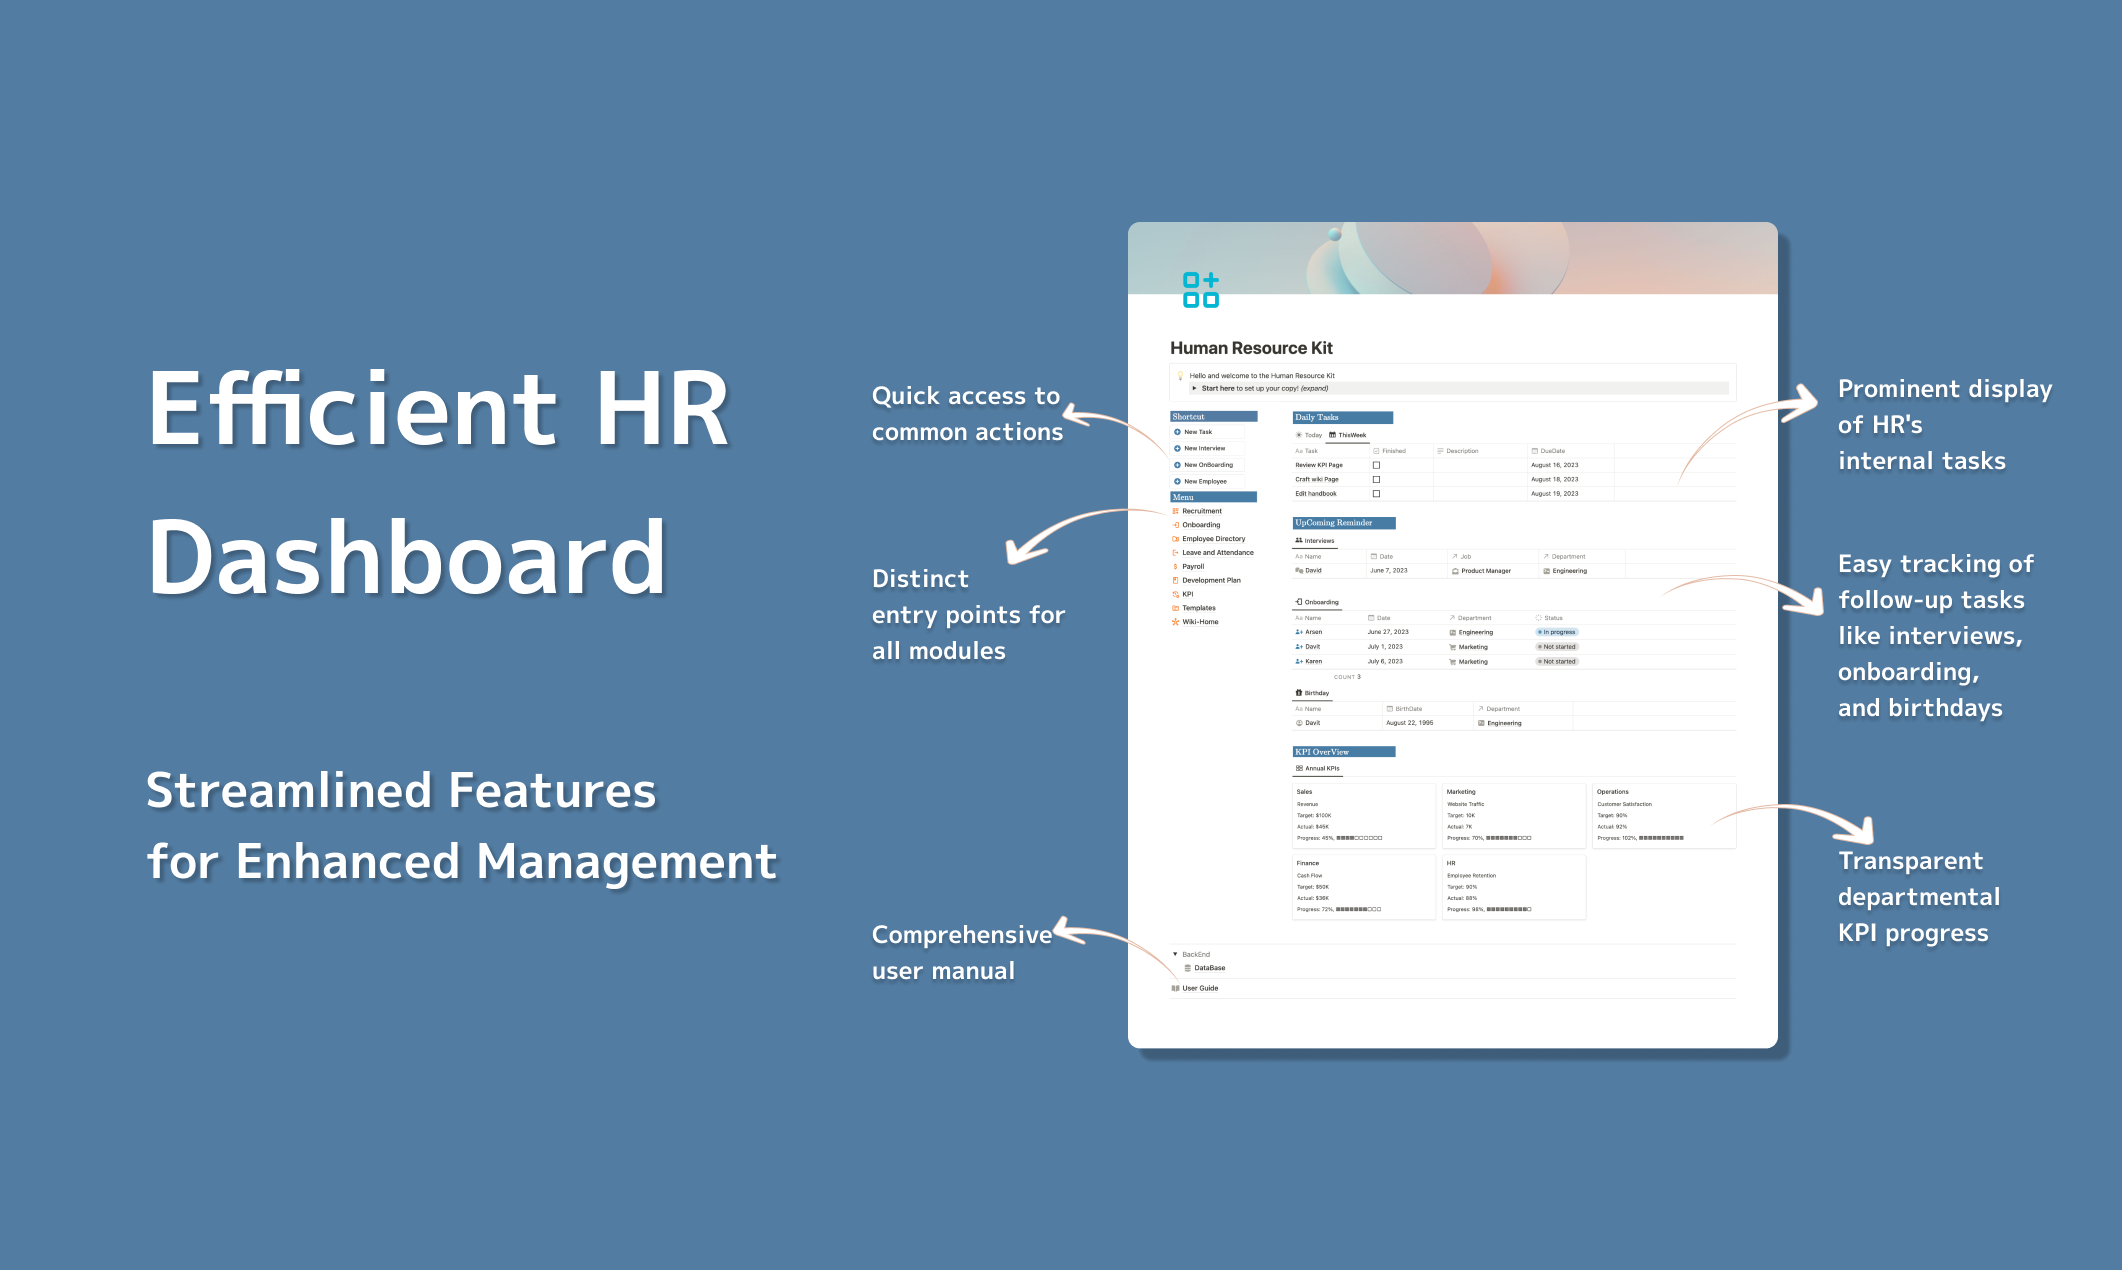This screenshot has width=2122, height=1270.
Task: Open the Employee Directory link
Action: (1213, 539)
